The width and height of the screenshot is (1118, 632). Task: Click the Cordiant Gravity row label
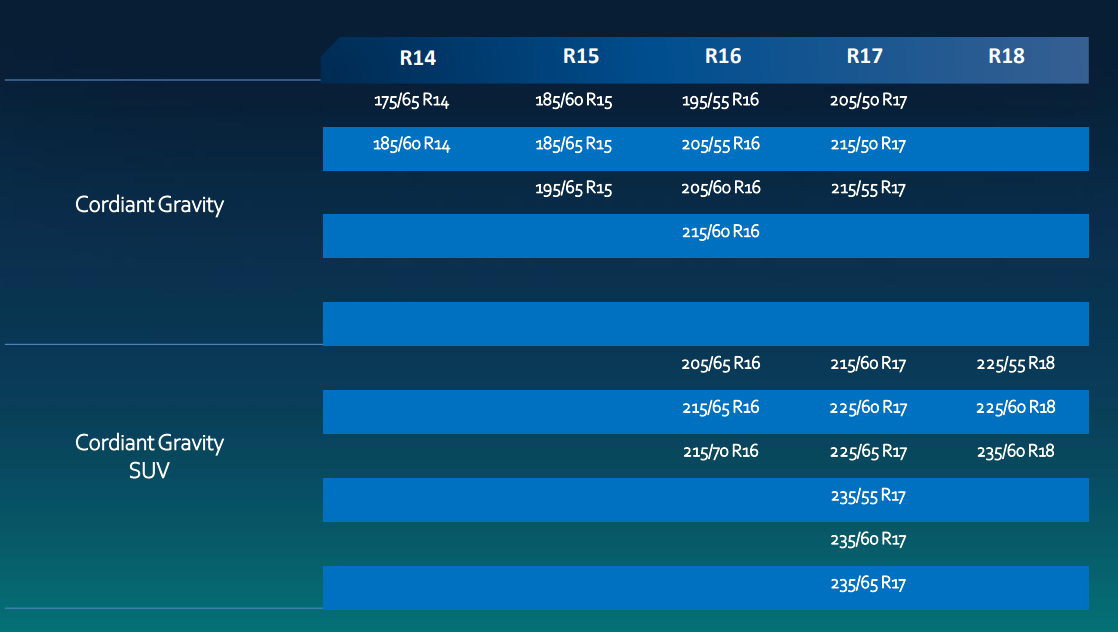pos(150,205)
